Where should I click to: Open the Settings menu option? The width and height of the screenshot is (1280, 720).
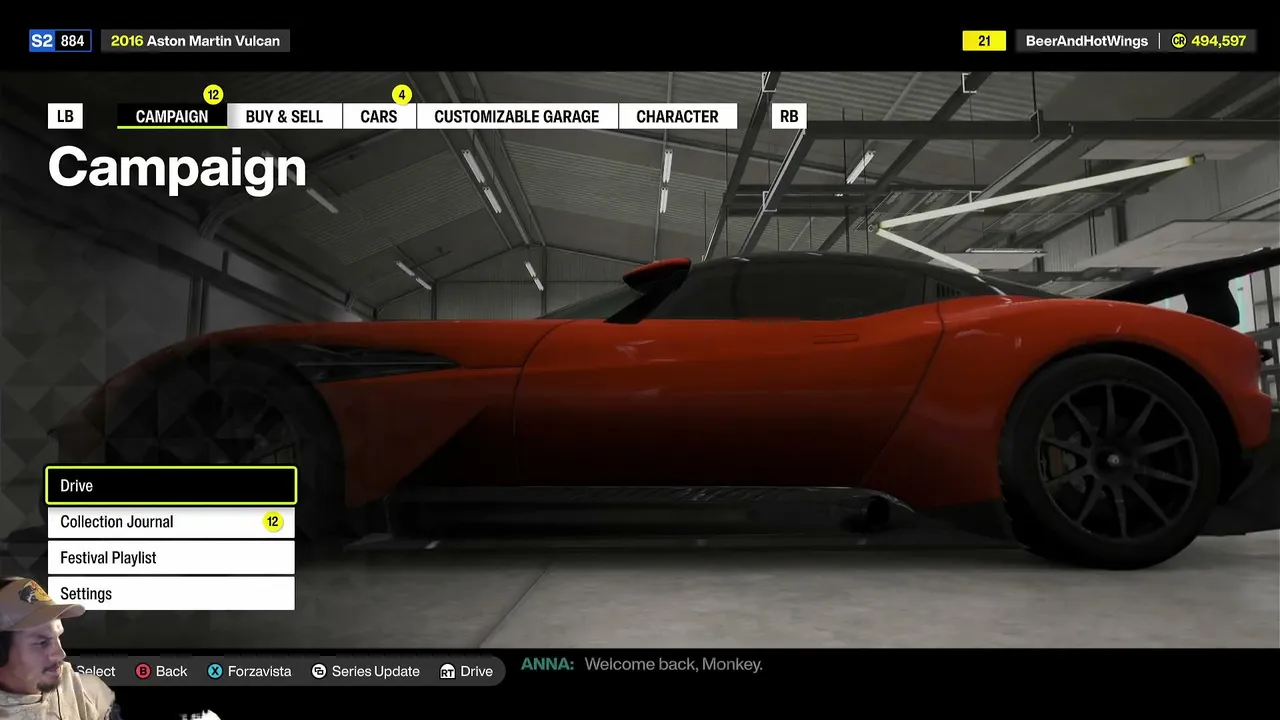[171, 594]
